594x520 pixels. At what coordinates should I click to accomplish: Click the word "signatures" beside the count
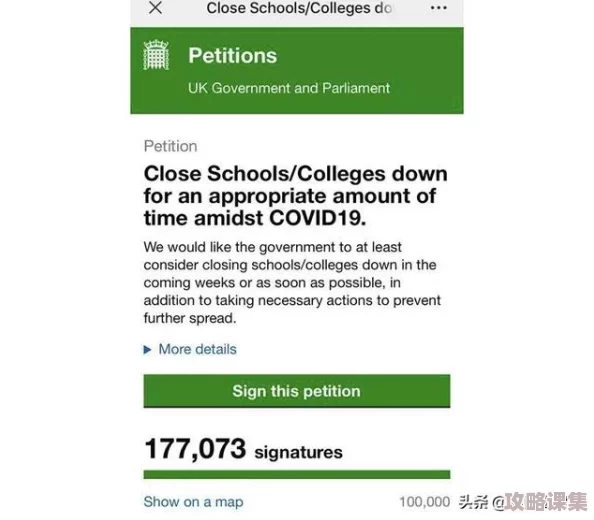tap(299, 453)
